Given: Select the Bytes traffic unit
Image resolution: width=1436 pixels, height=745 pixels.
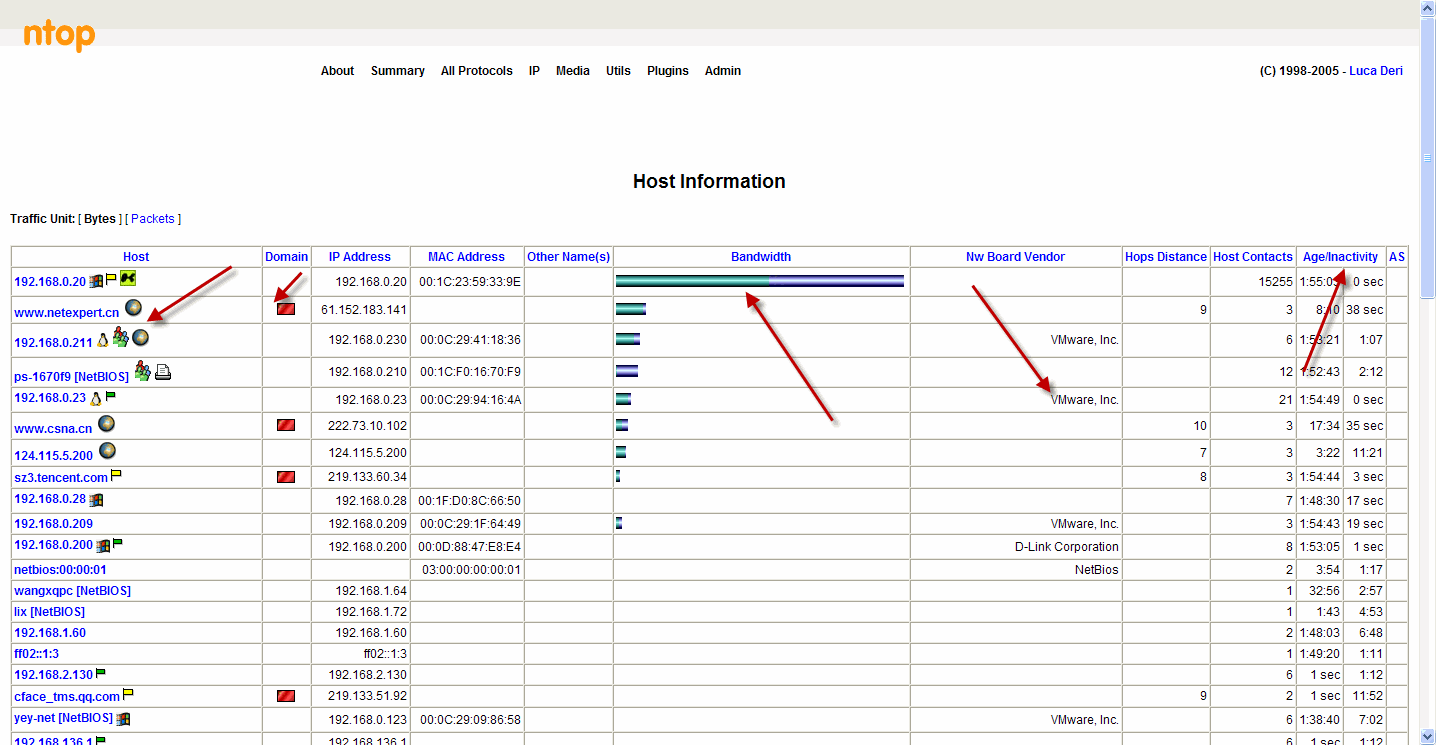Looking at the screenshot, I should click(x=100, y=219).
